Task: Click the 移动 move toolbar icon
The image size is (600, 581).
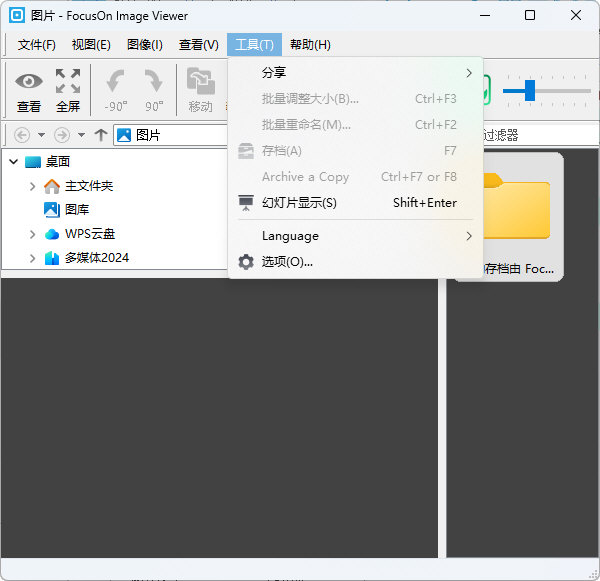Action: [201, 81]
